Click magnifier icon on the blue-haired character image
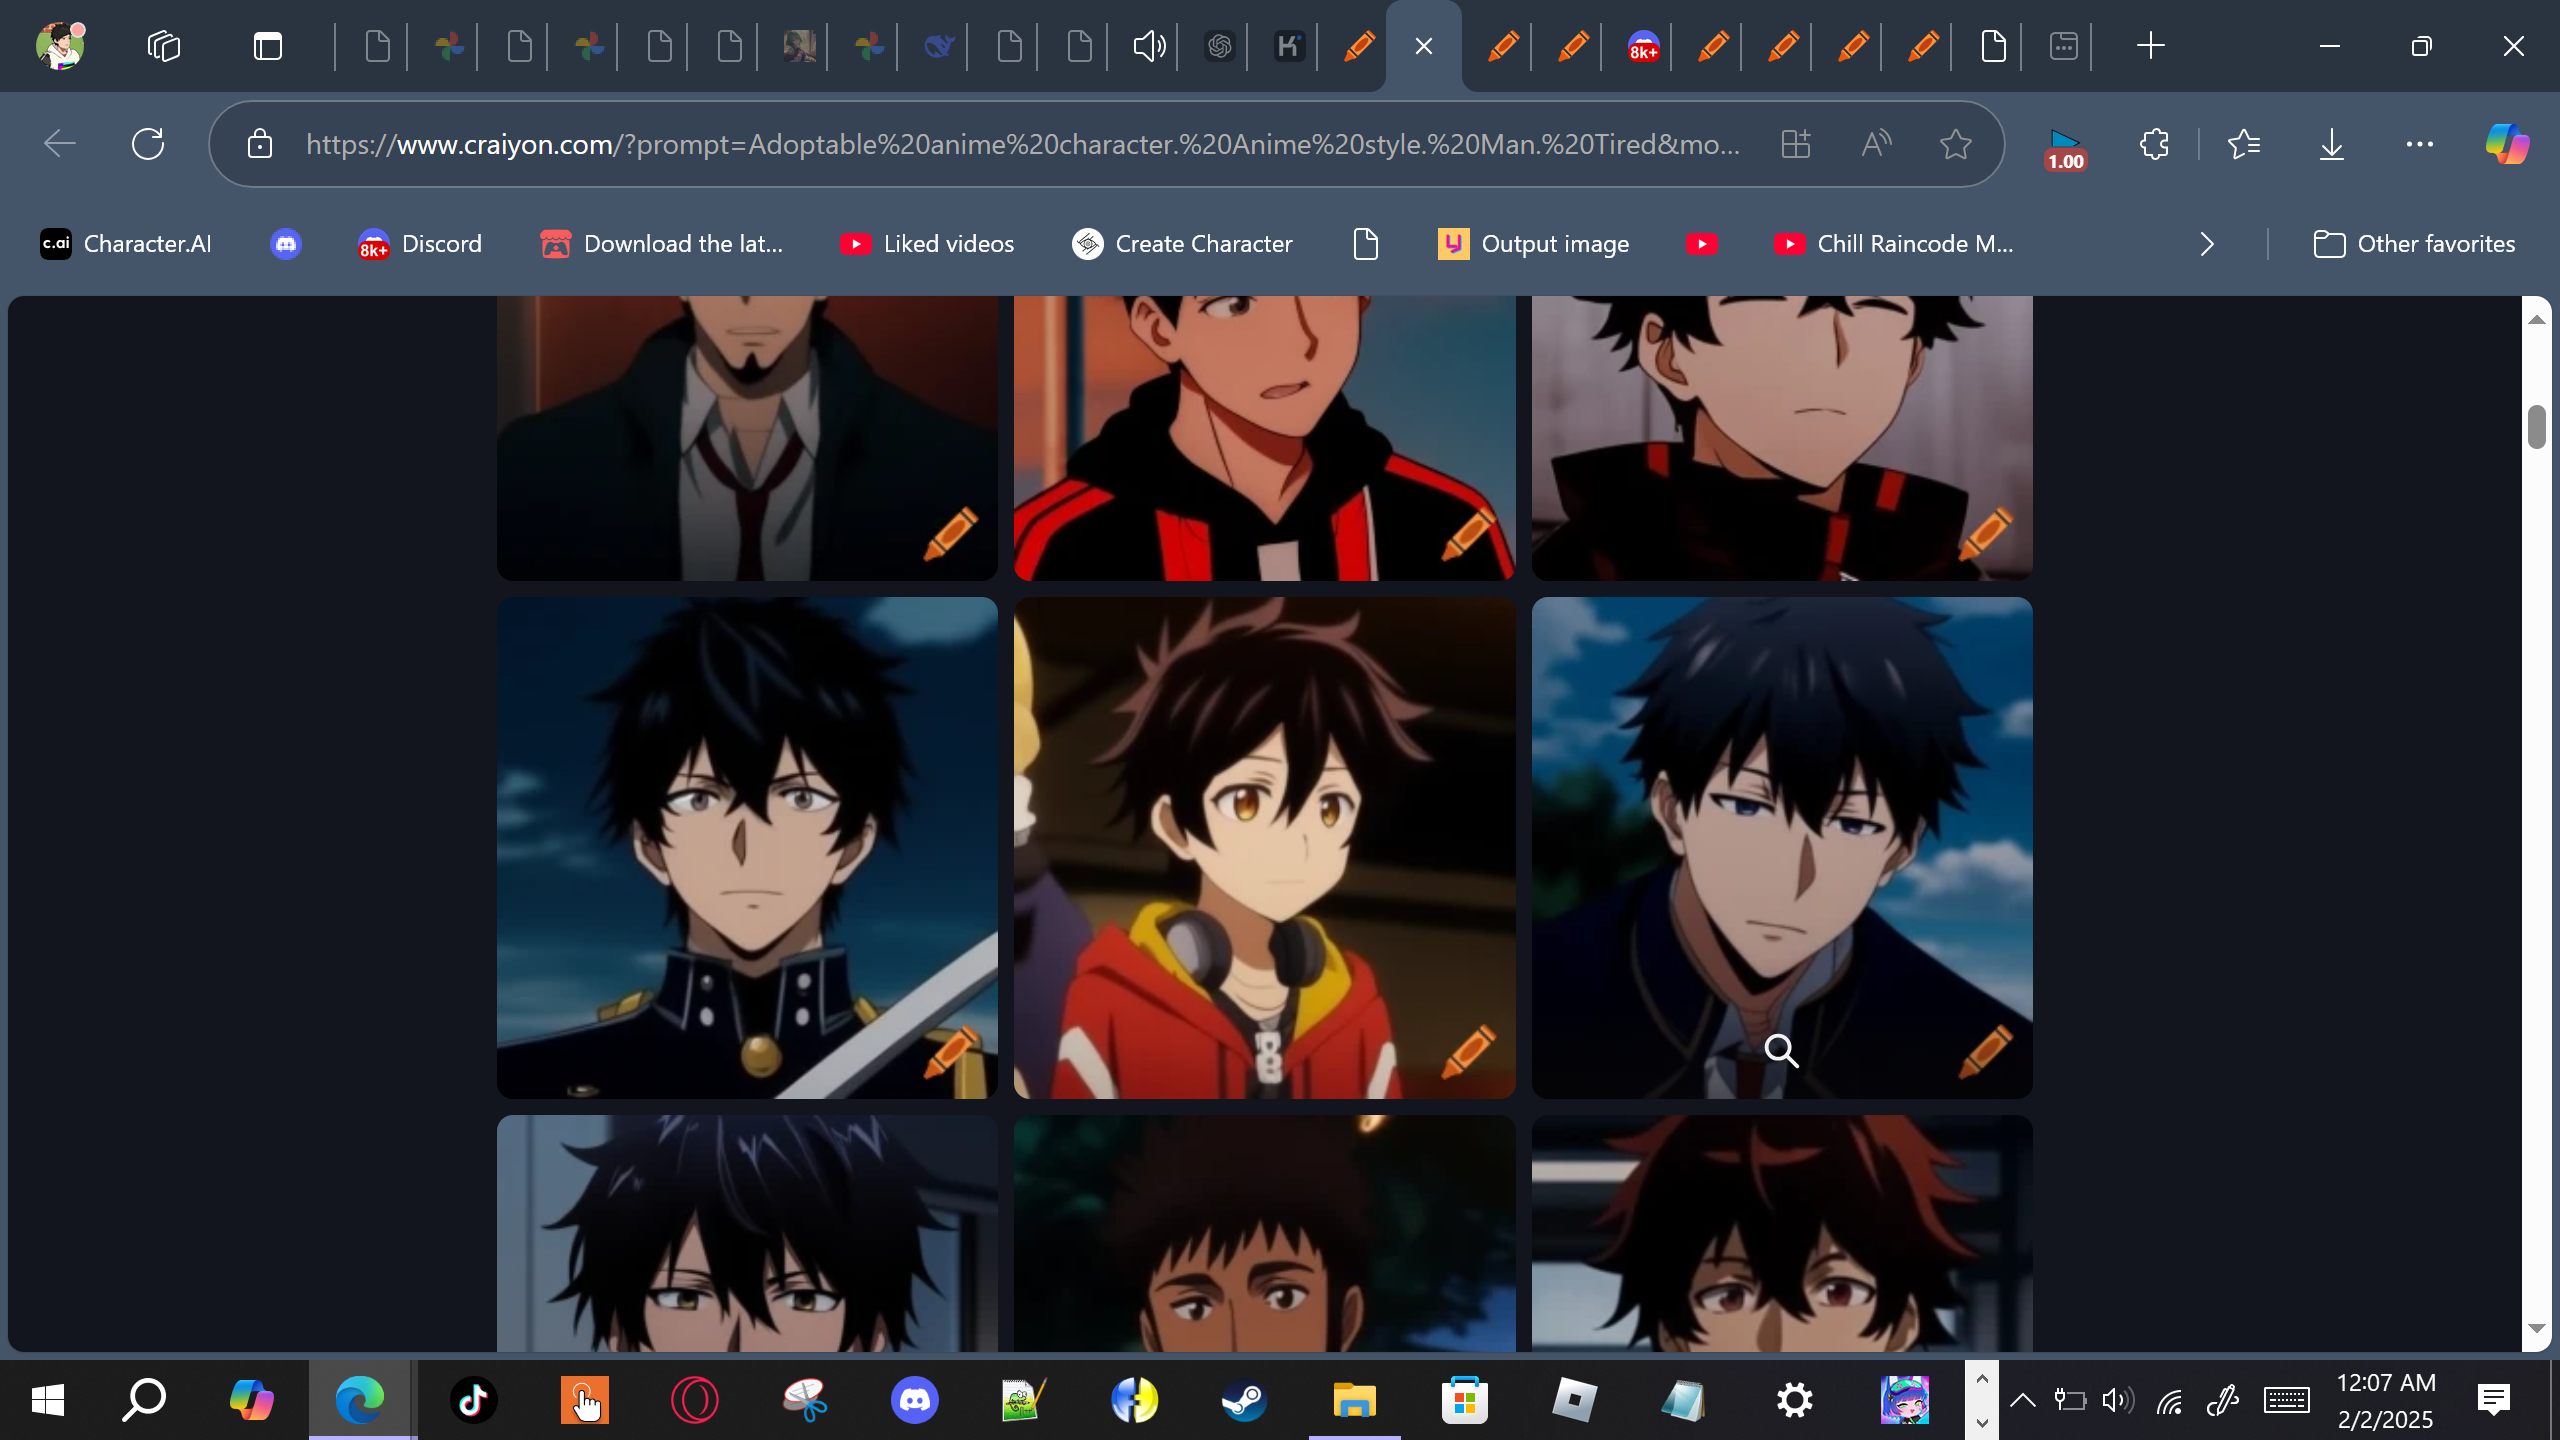2560x1440 pixels. click(x=1781, y=1051)
